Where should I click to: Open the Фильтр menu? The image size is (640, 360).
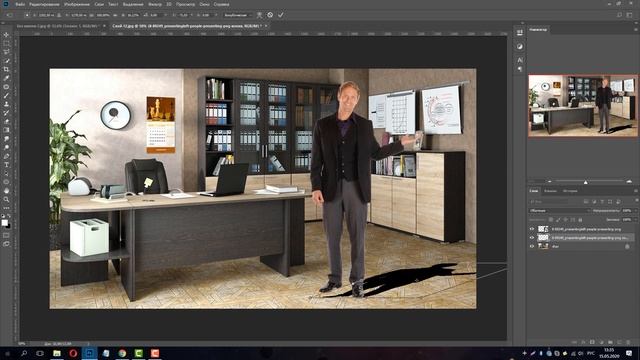tap(155, 4)
